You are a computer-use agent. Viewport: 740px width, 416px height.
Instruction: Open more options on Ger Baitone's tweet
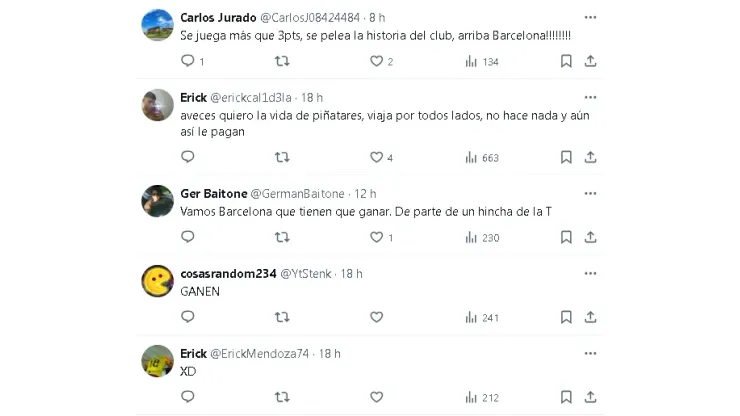click(590, 193)
